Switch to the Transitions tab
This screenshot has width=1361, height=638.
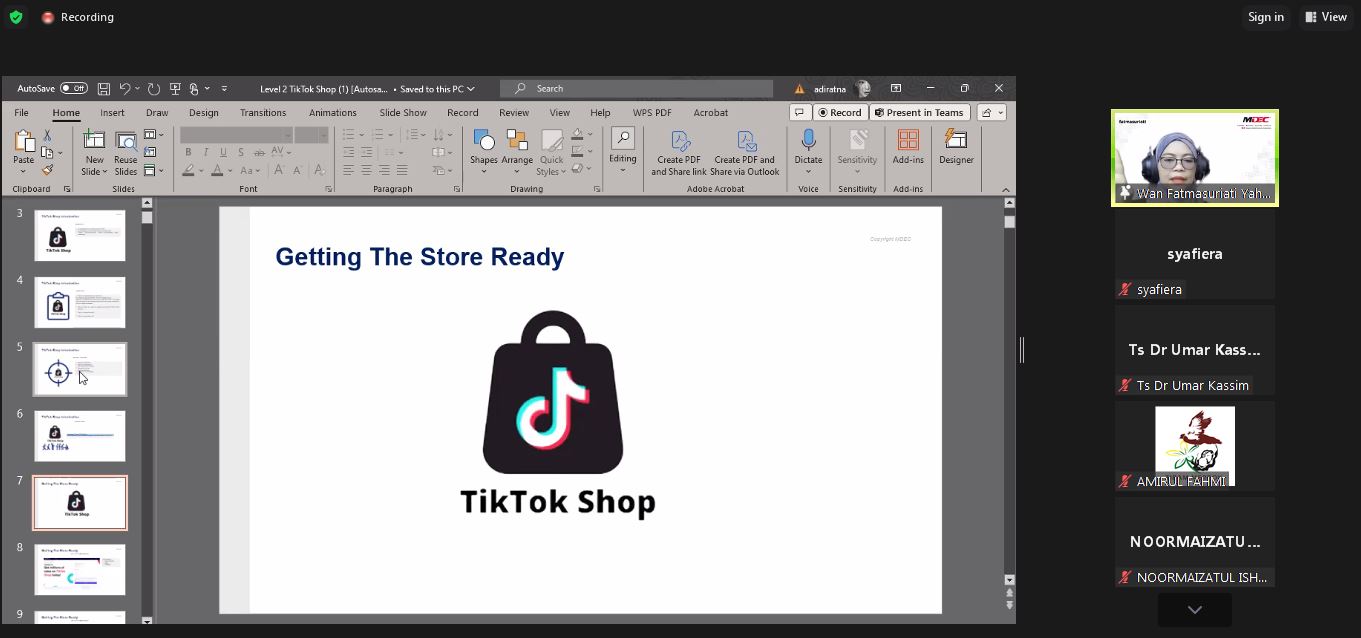263,113
